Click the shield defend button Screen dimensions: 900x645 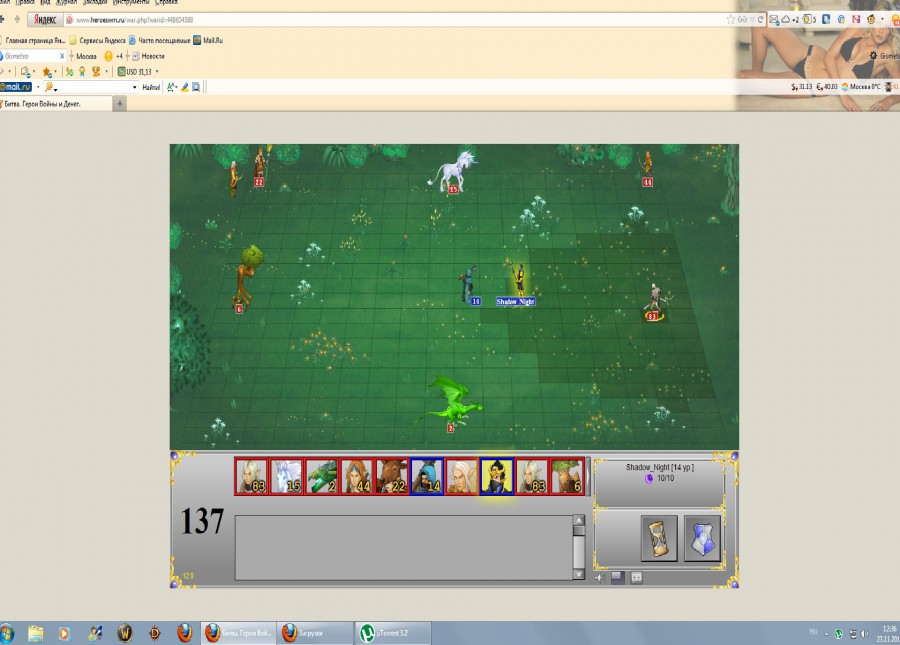click(x=701, y=538)
